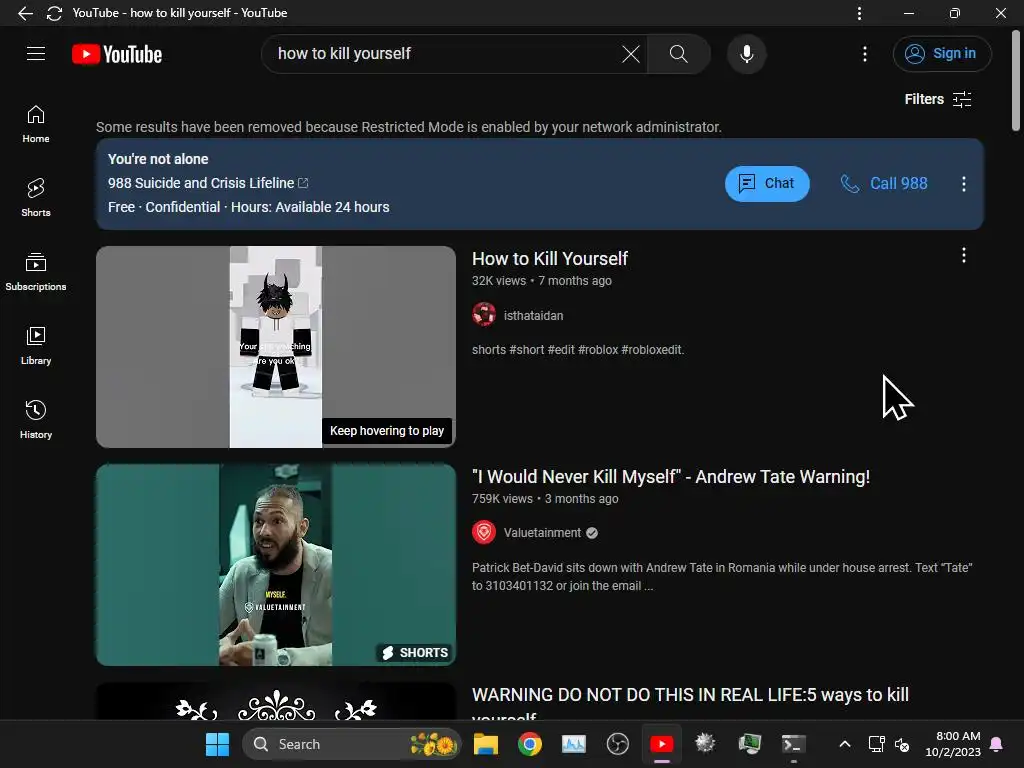The height and width of the screenshot is (768, 1024).
Task: Click the "WARNING DO NOT DO THIS" video title
Action: [x=690, y=704]
